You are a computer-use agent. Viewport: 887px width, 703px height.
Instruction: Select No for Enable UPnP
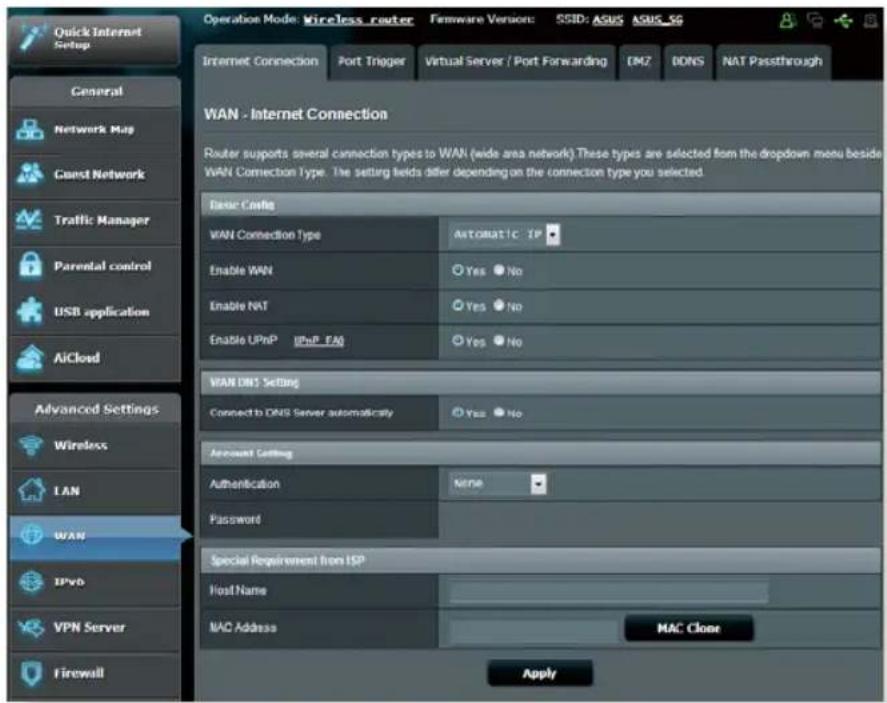tap(499, 340)
